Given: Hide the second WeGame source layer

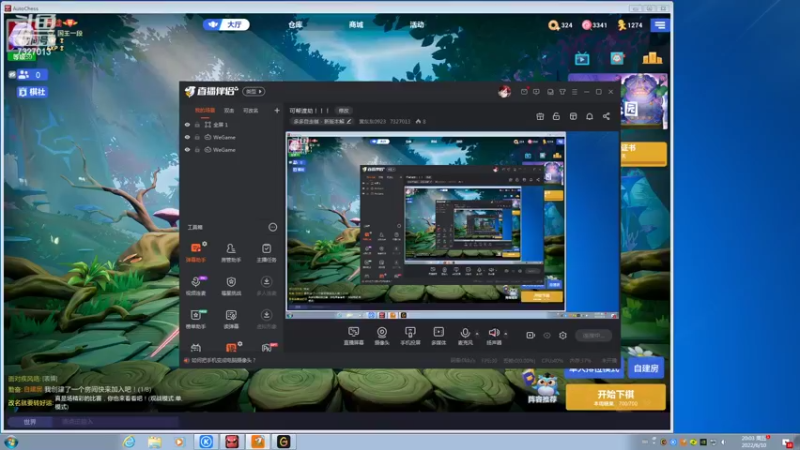Looking at the screenshot, I should click(187, 150).
